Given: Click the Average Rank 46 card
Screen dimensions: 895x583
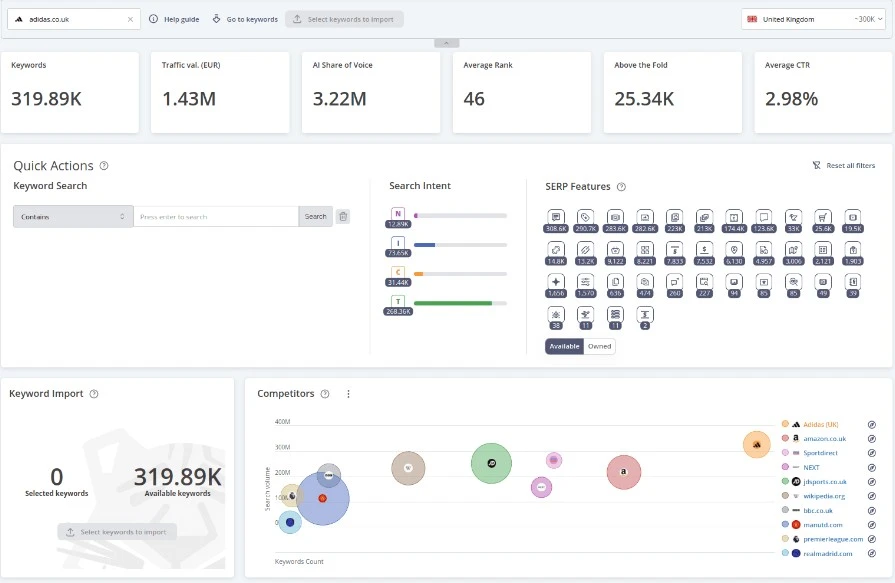Looking at the screenshot, I should (x=522, y=93).
